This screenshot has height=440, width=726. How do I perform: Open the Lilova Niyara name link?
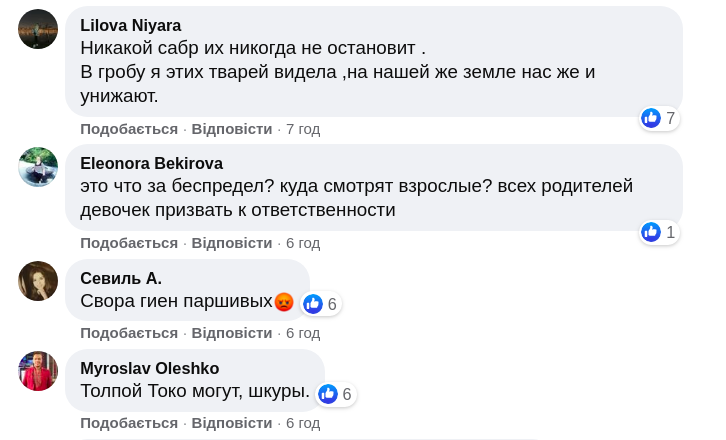(x=131, y=25)
